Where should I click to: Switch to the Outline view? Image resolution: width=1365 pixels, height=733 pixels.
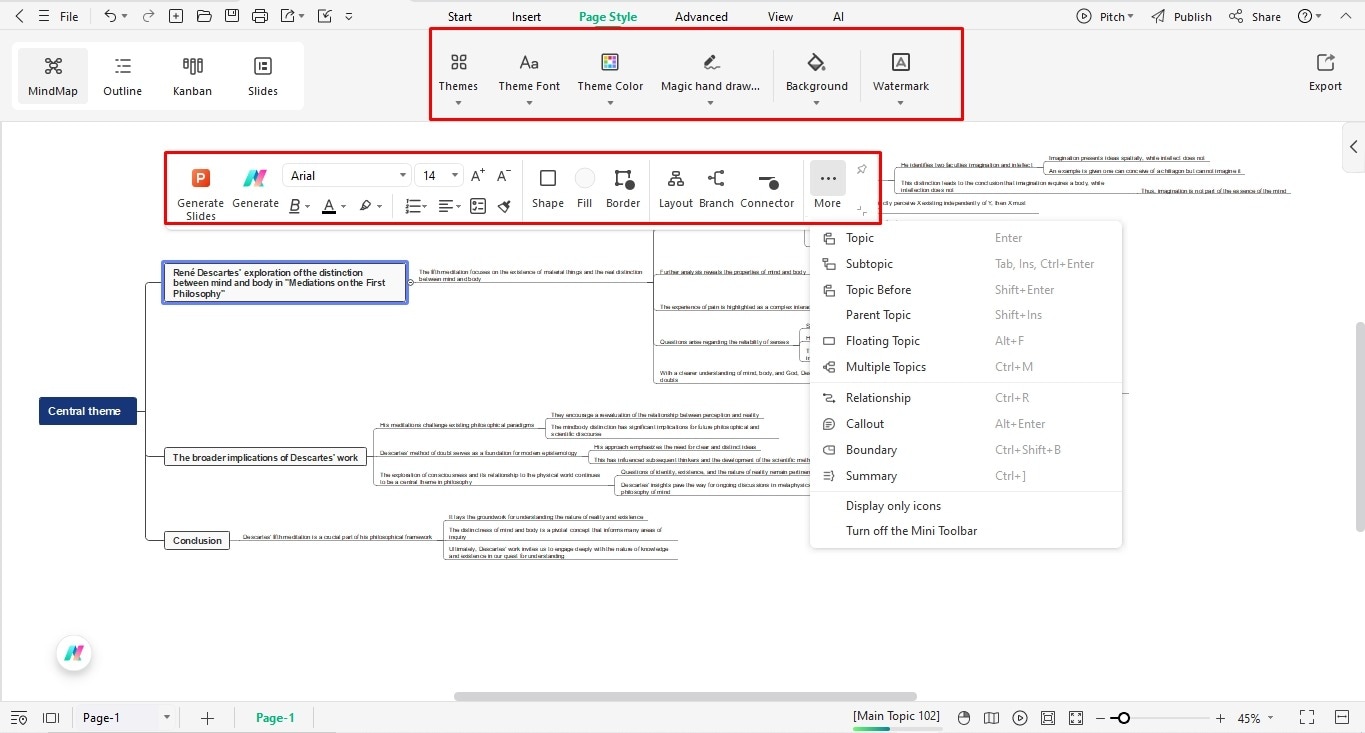pos(122,76)
